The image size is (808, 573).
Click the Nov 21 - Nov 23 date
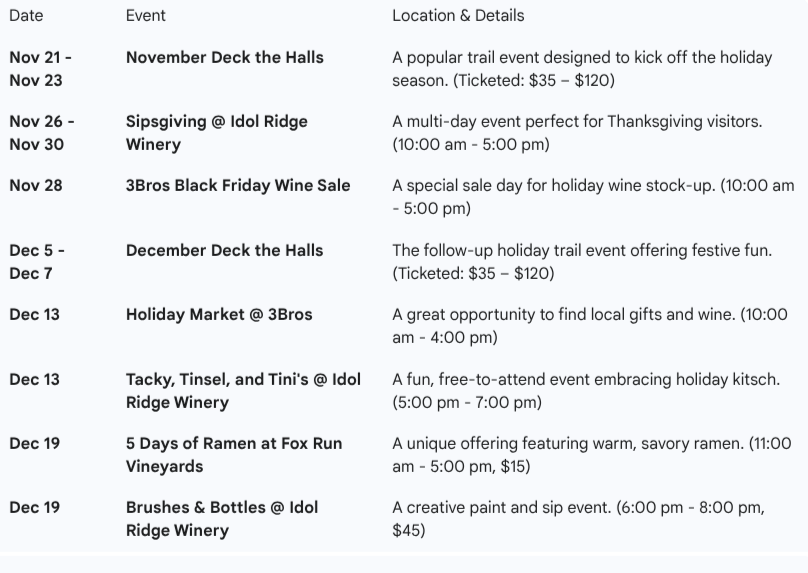[x=40, y=68]
